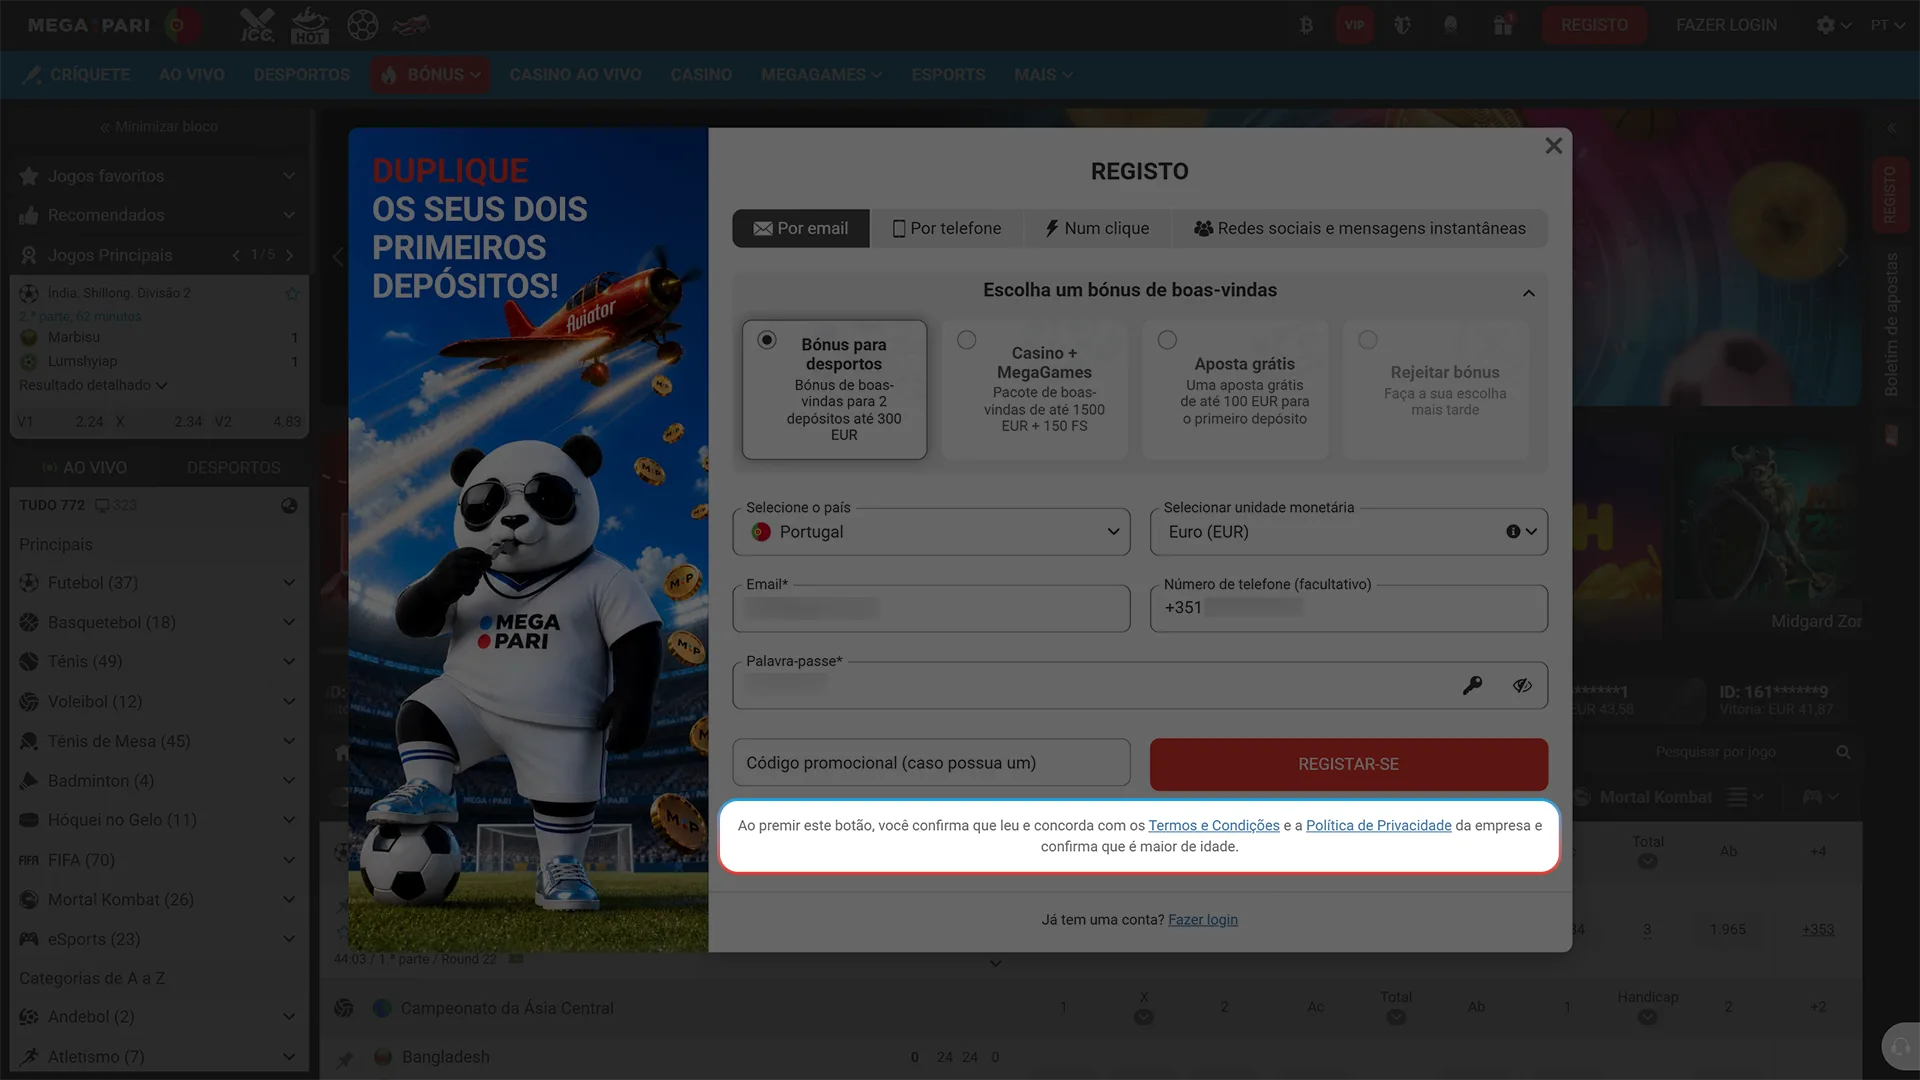
Task: Click the Ténis de Mesa sport icon
Action: (29, 741)
